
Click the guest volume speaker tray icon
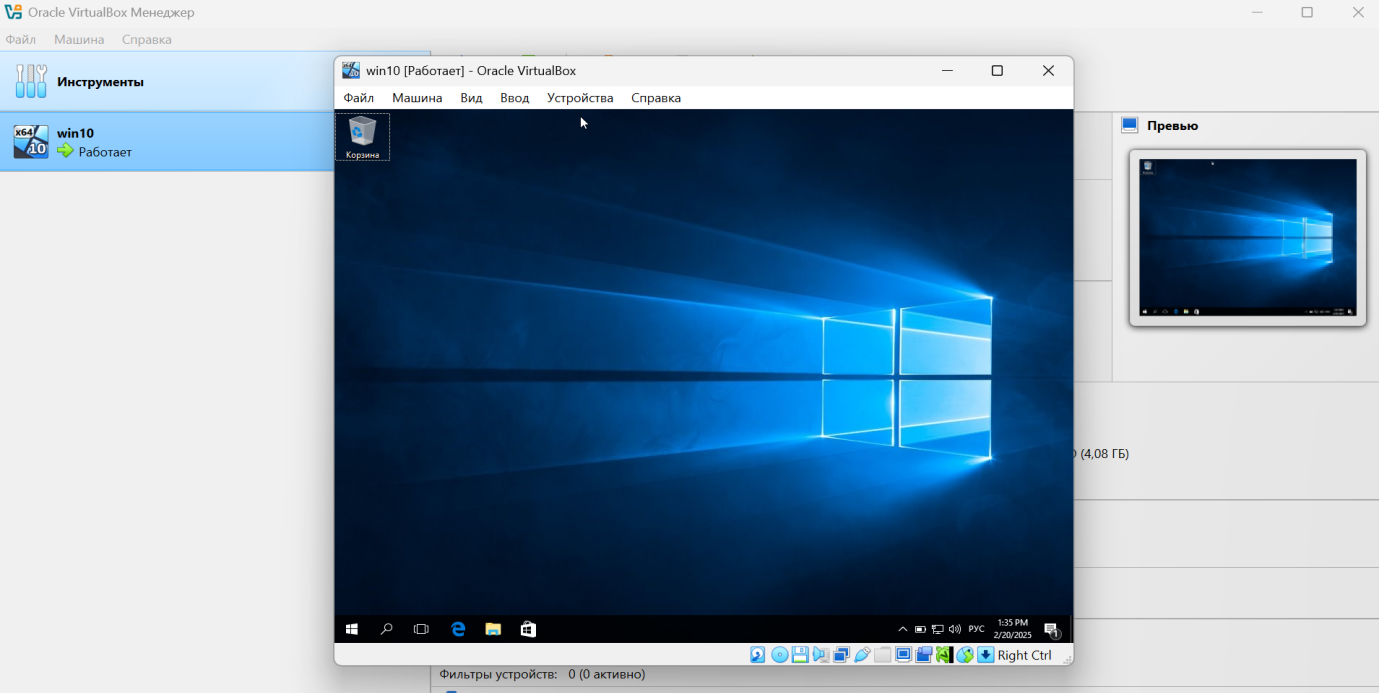(x=954, y=629)
